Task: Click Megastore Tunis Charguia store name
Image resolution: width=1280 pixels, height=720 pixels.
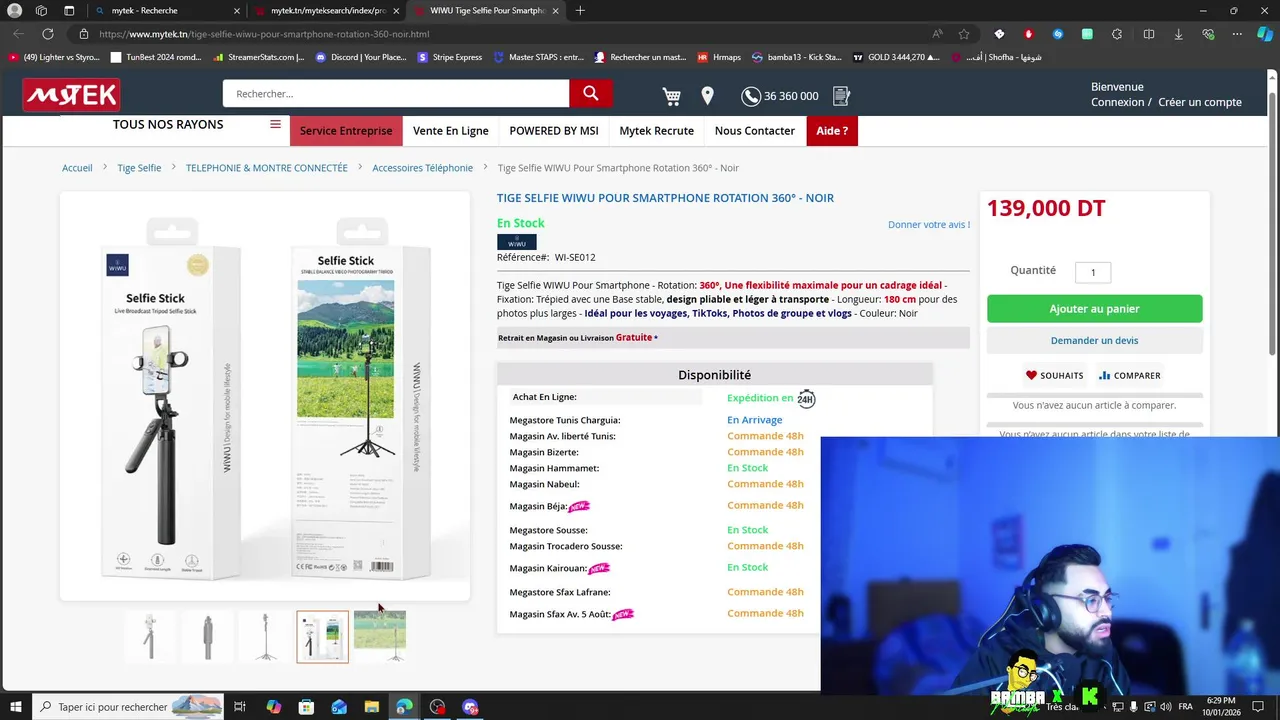Action: click(565, 420)
